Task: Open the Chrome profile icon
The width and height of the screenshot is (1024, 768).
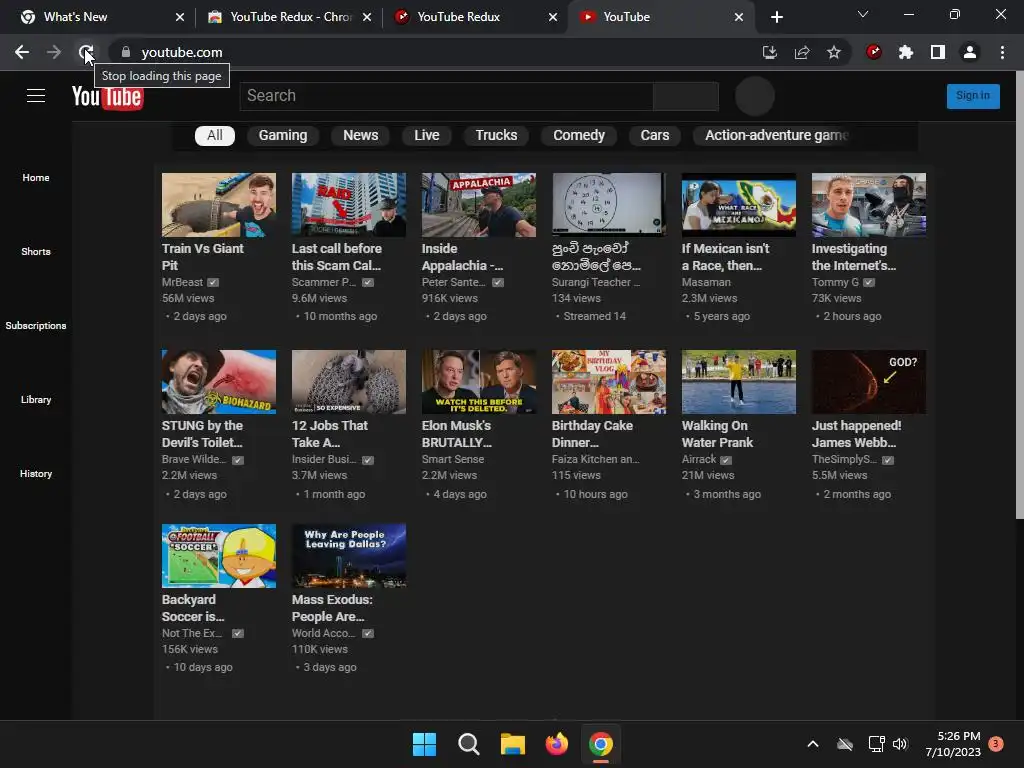Action: click(970, 52)
